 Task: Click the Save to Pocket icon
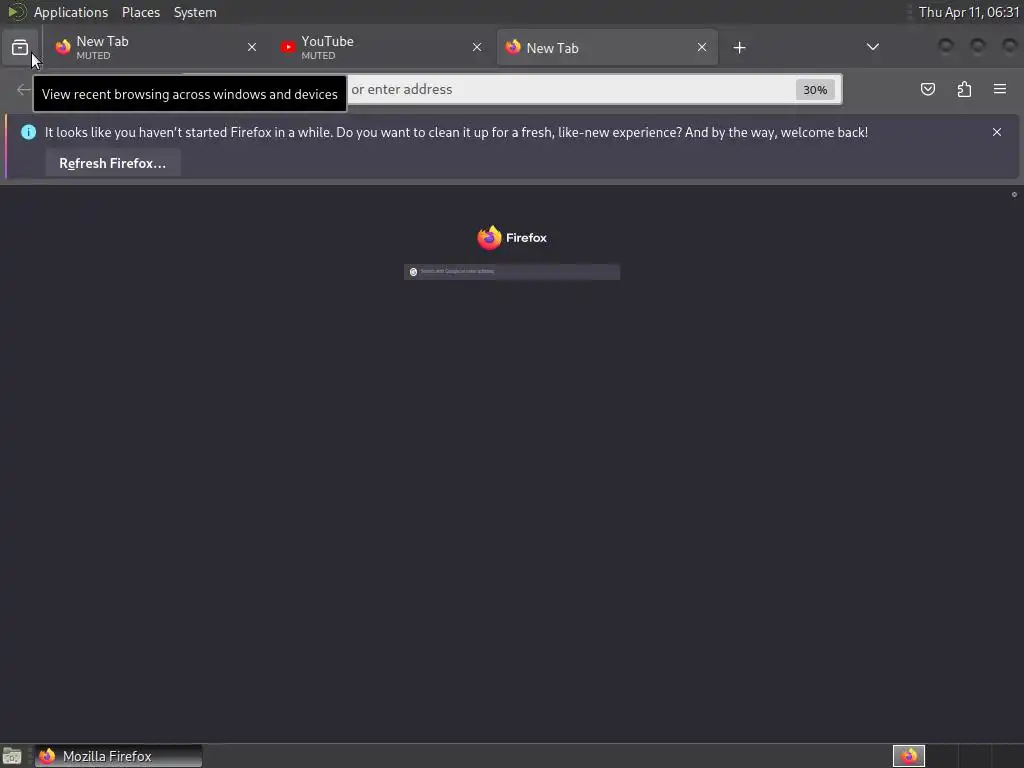click(927, 89)
